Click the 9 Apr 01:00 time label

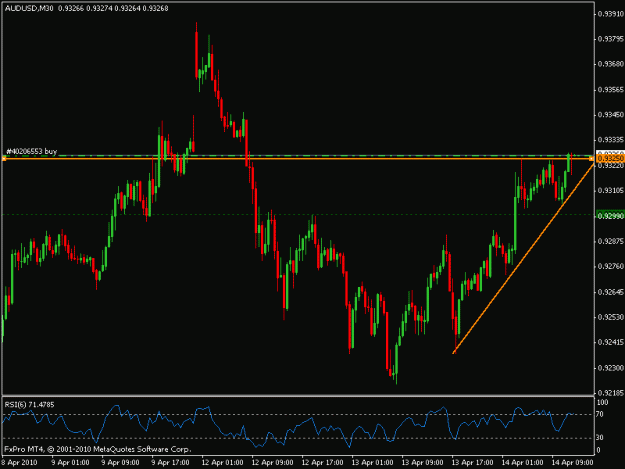(x=70, y=463)
